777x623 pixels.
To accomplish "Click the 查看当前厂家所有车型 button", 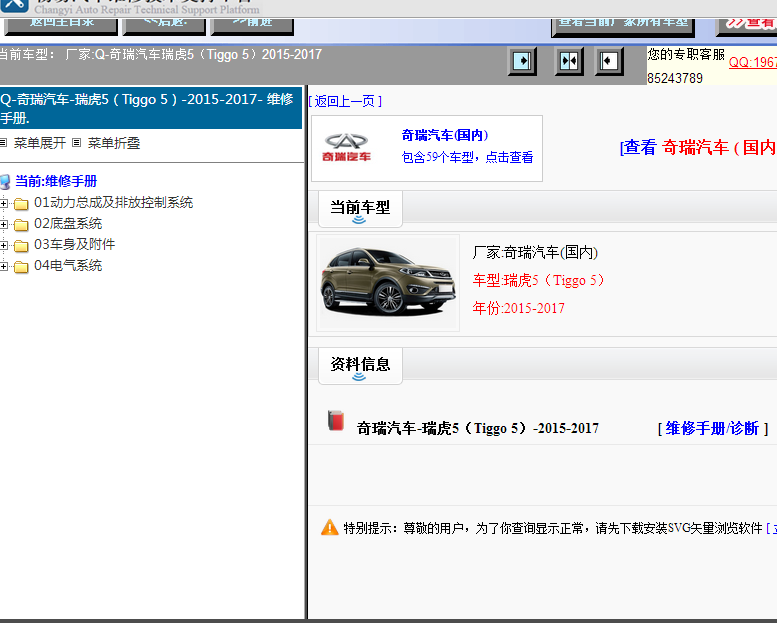I will [623, 27].
